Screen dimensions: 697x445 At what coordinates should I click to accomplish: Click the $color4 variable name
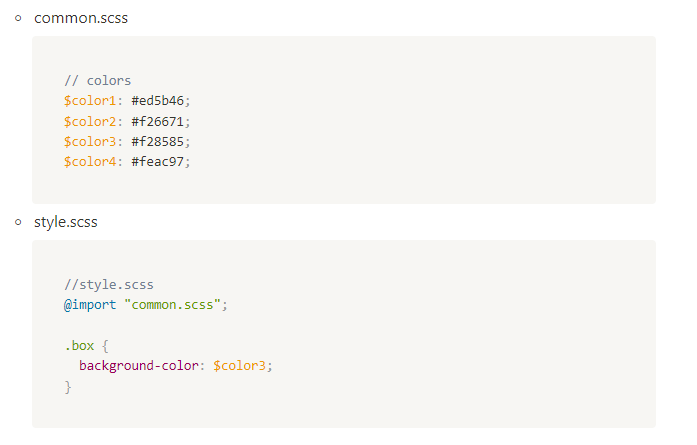pyautogui.click(x=90, y=161)
